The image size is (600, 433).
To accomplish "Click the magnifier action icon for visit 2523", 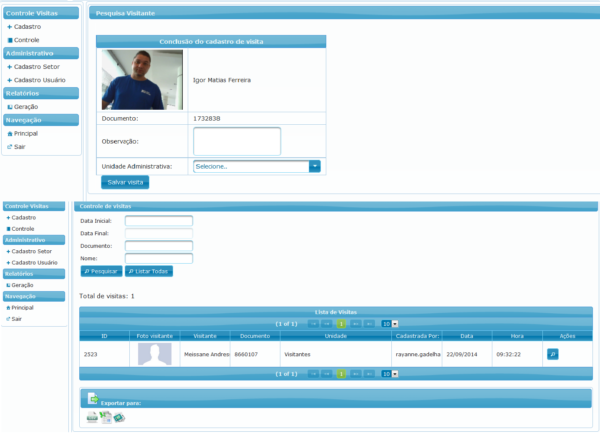I will pos(553,354).
